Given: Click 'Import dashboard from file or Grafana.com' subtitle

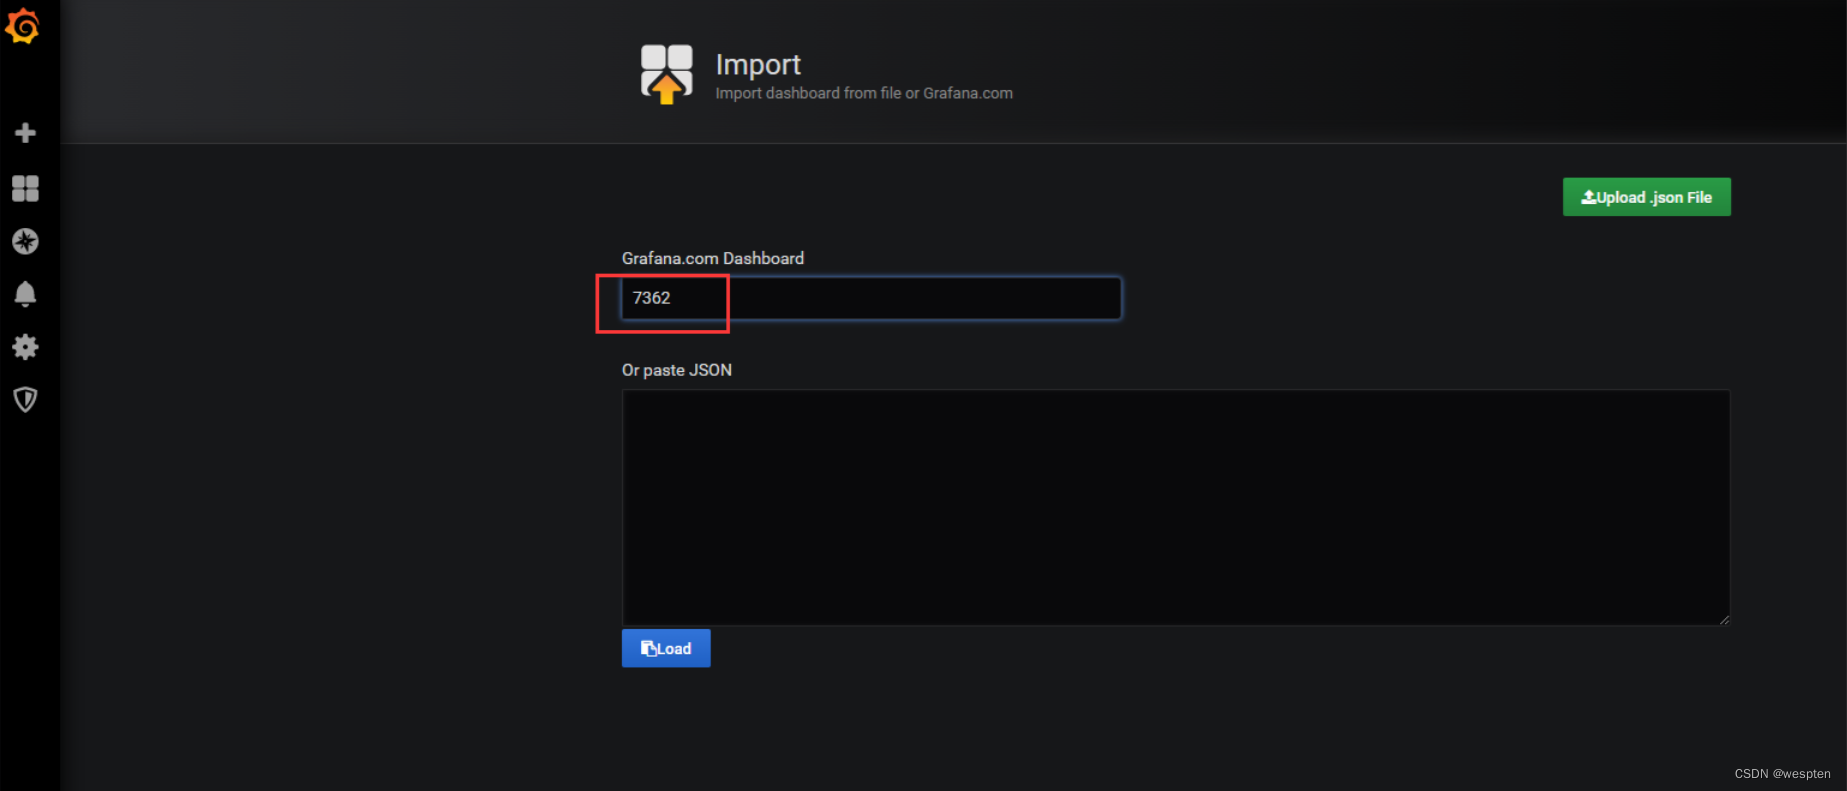Looking at the screenshot, I should pyautogui.click(x=864, y=93).
